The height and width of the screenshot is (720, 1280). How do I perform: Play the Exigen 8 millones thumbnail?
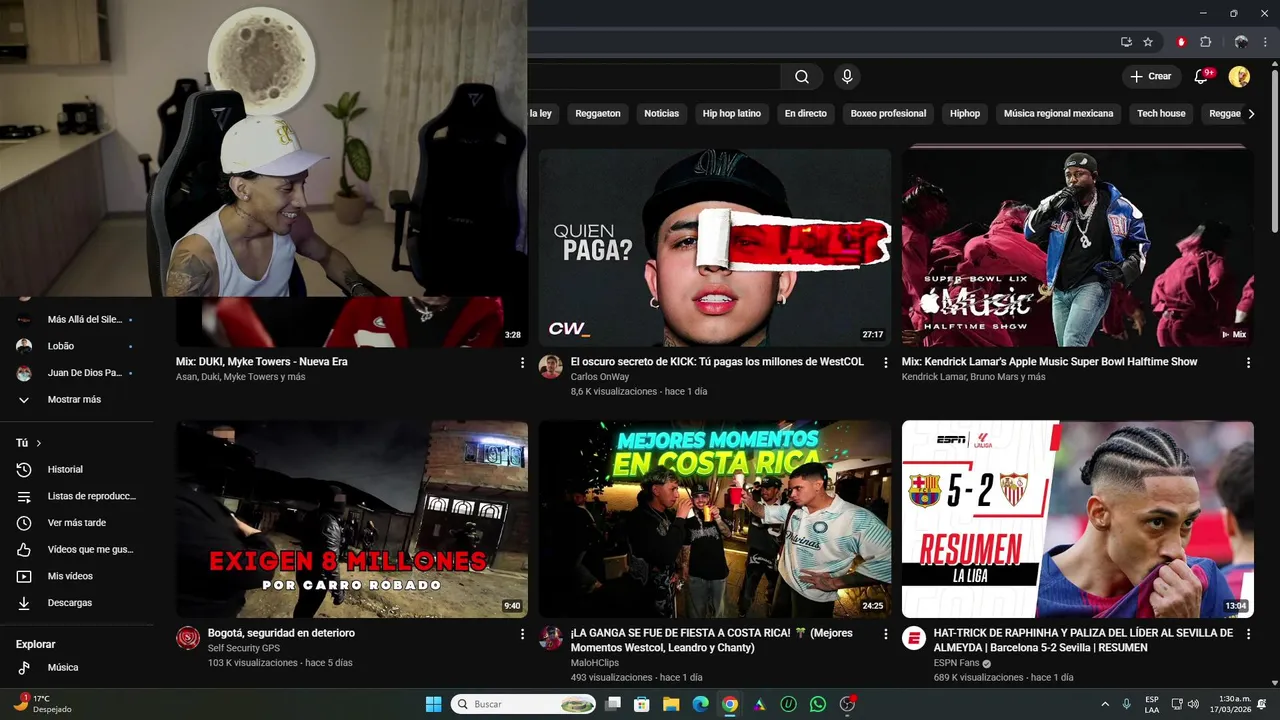pos(352,519)
